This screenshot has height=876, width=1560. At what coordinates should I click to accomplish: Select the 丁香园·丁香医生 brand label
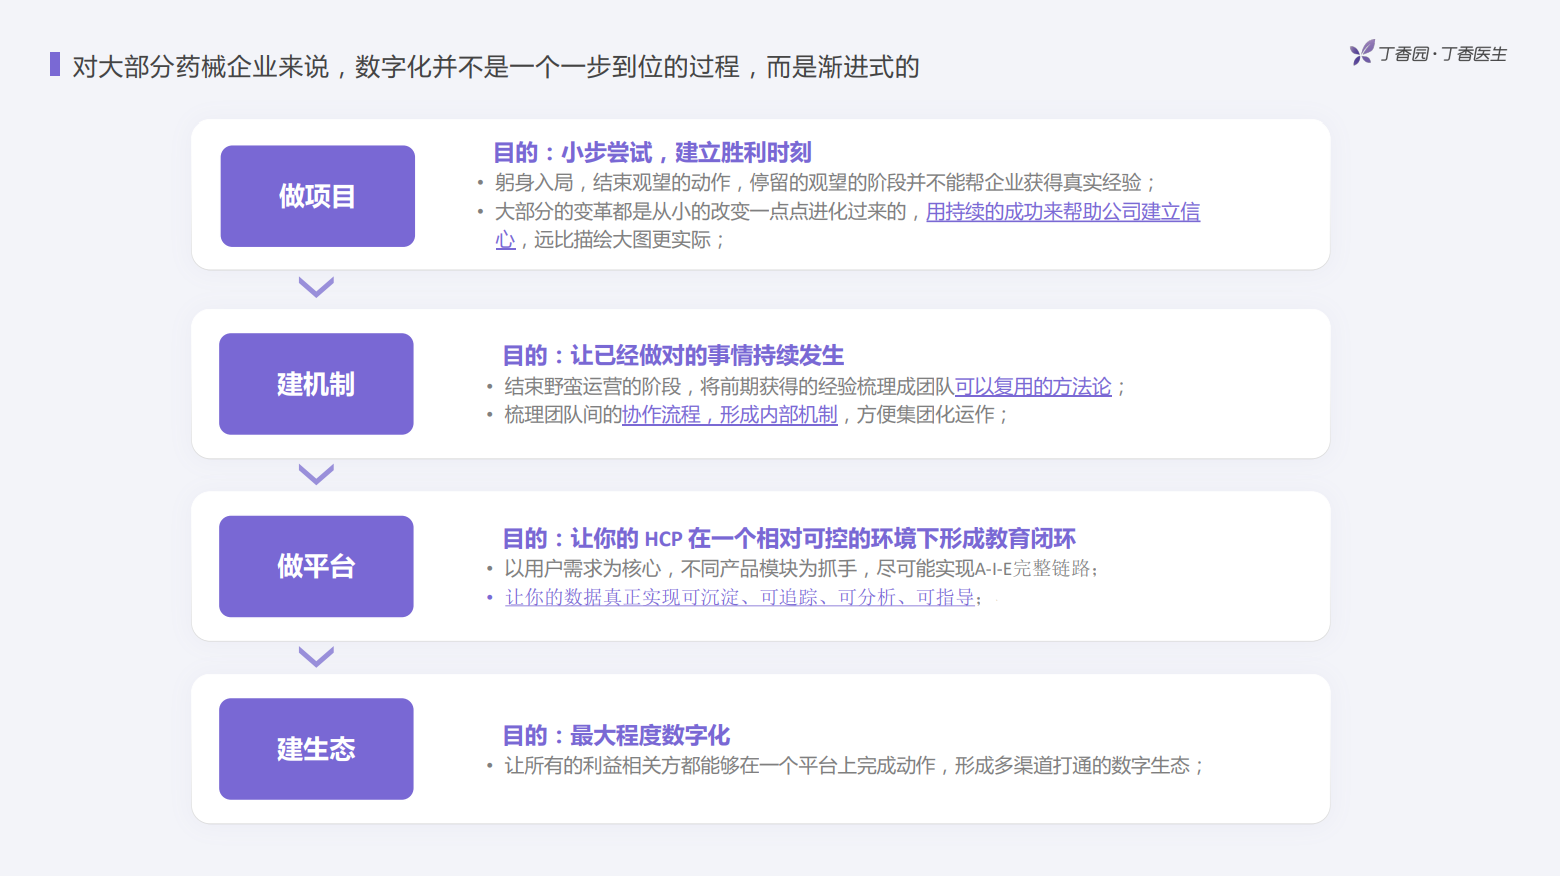click(1443, 53)
